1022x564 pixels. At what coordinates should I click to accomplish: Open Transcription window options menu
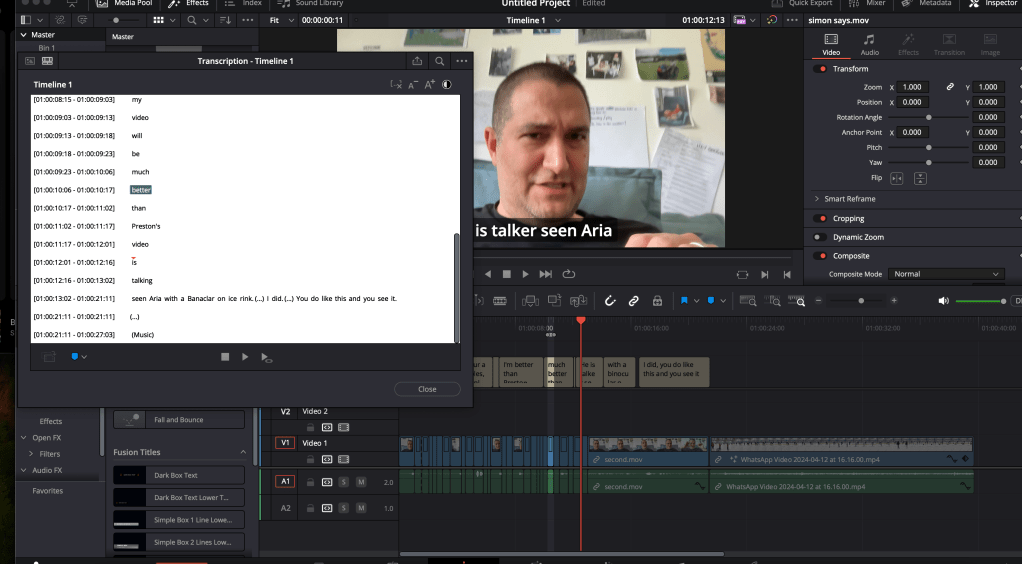click(461, 61)
